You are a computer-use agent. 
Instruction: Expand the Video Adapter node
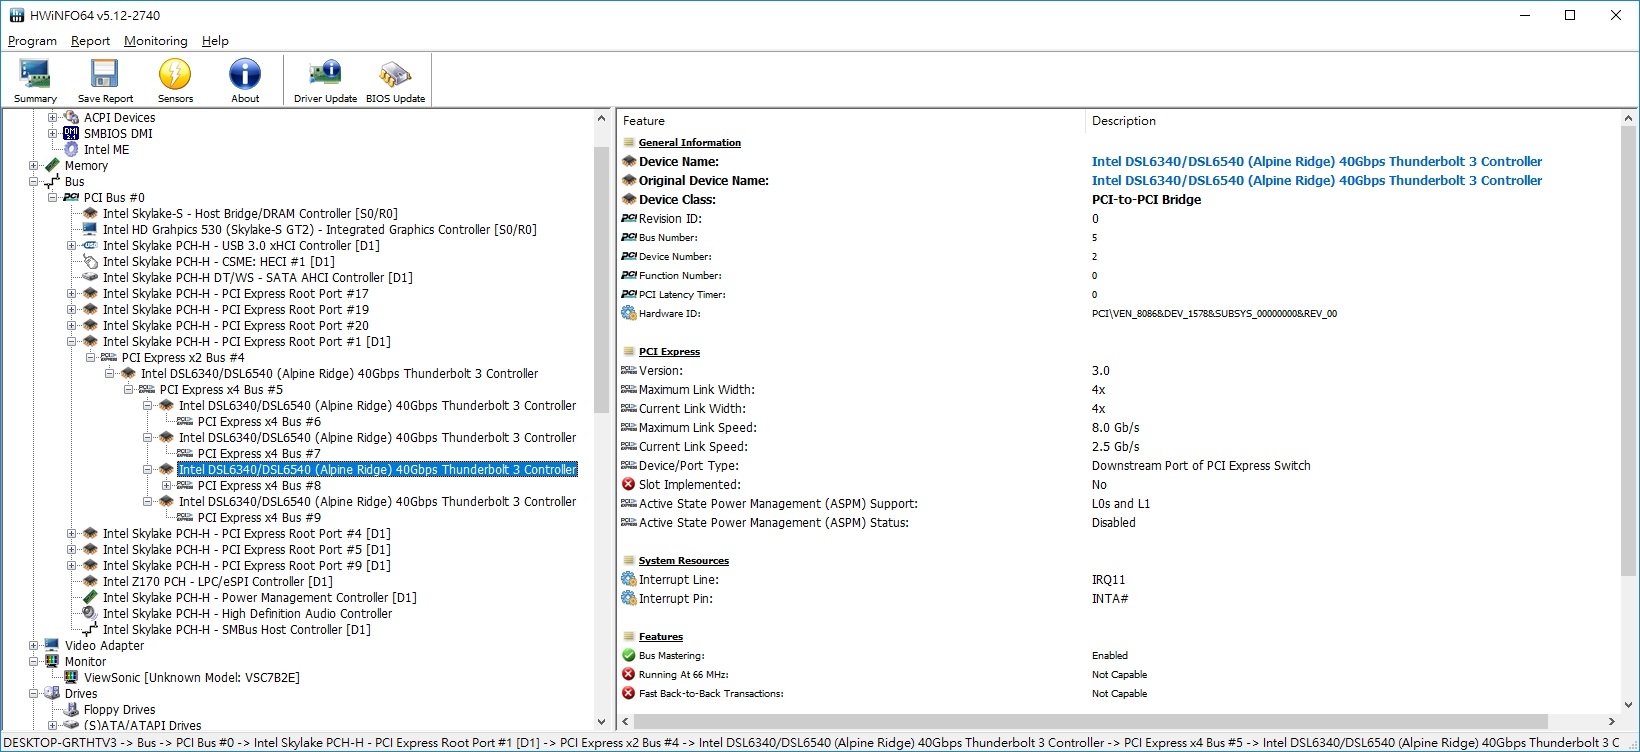[x=33, y=646]
